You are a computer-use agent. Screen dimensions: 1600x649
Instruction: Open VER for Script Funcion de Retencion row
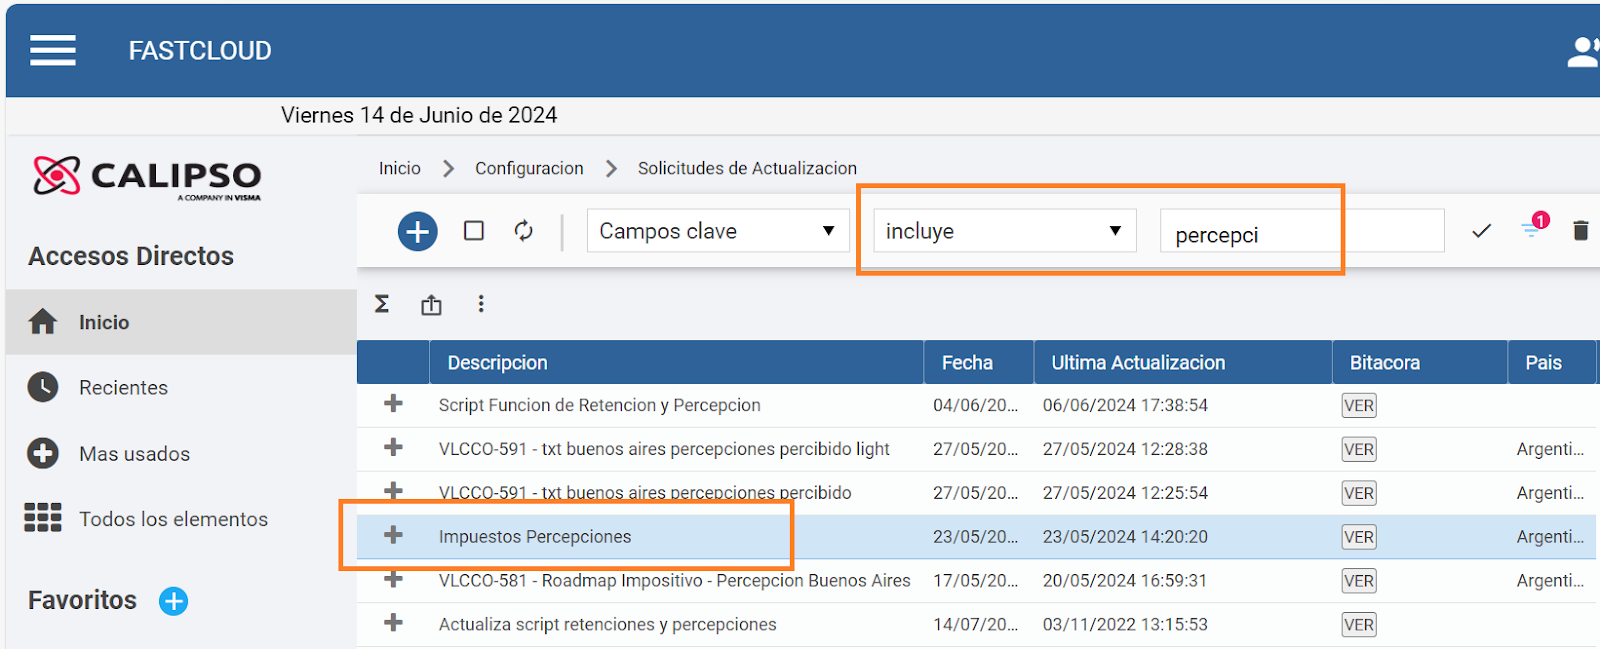point(1359,406)
